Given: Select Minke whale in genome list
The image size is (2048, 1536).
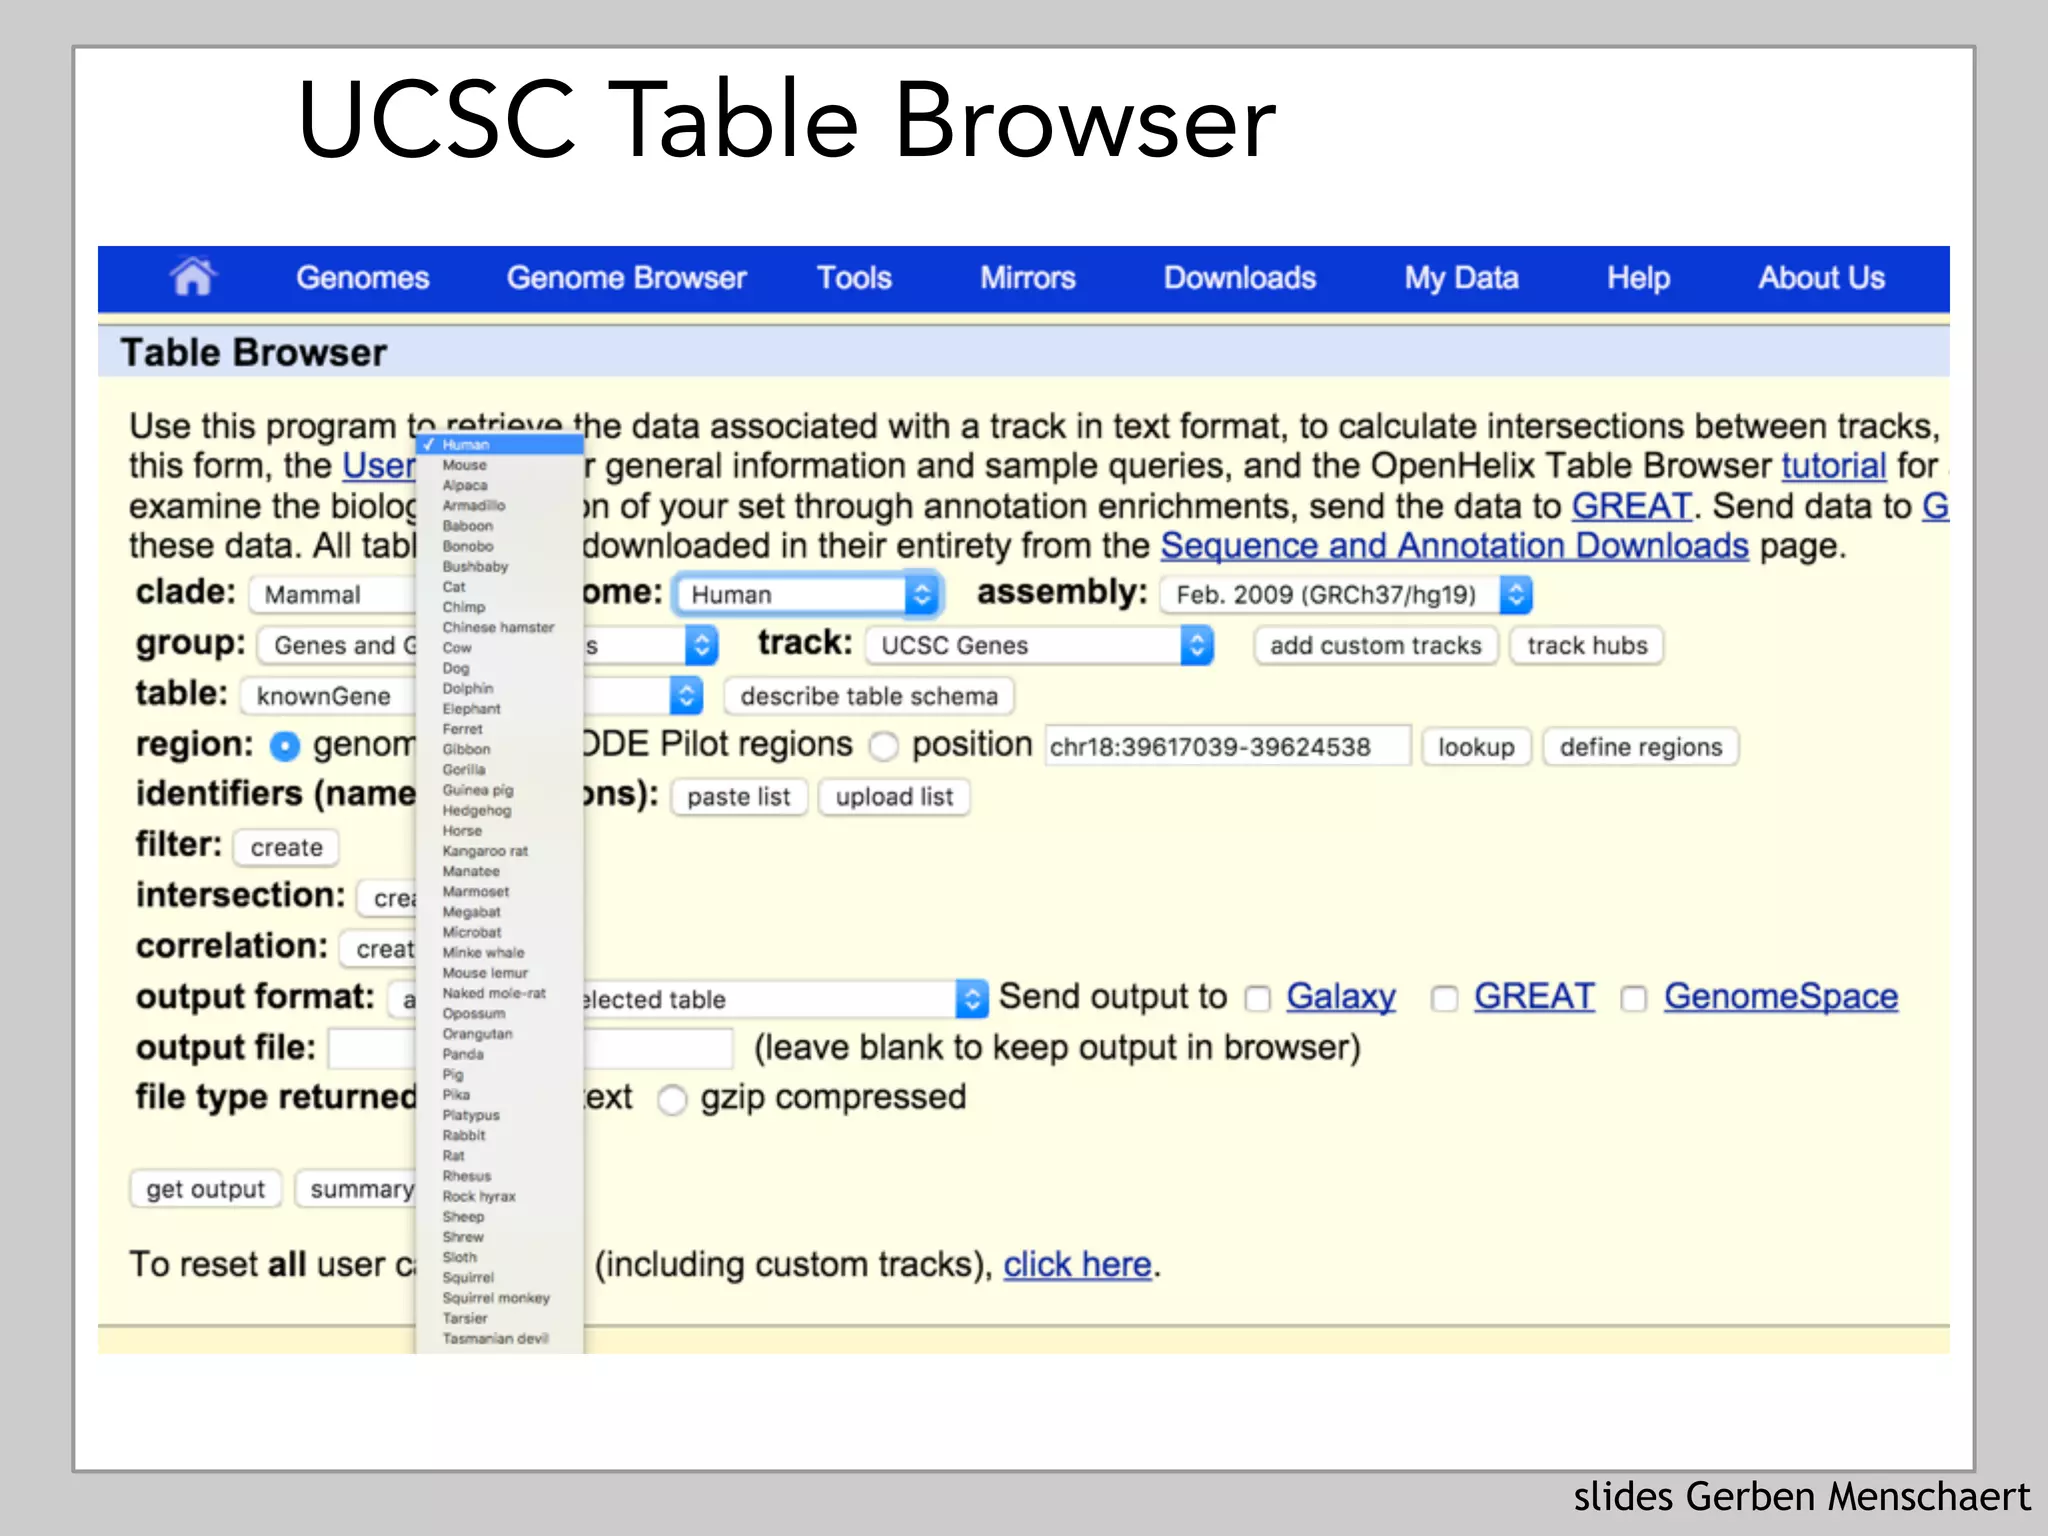Looking at the screenshot, I should (500, 952).
